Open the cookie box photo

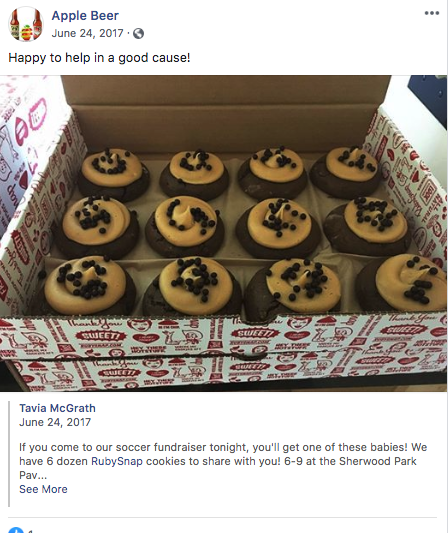point(224,233)
